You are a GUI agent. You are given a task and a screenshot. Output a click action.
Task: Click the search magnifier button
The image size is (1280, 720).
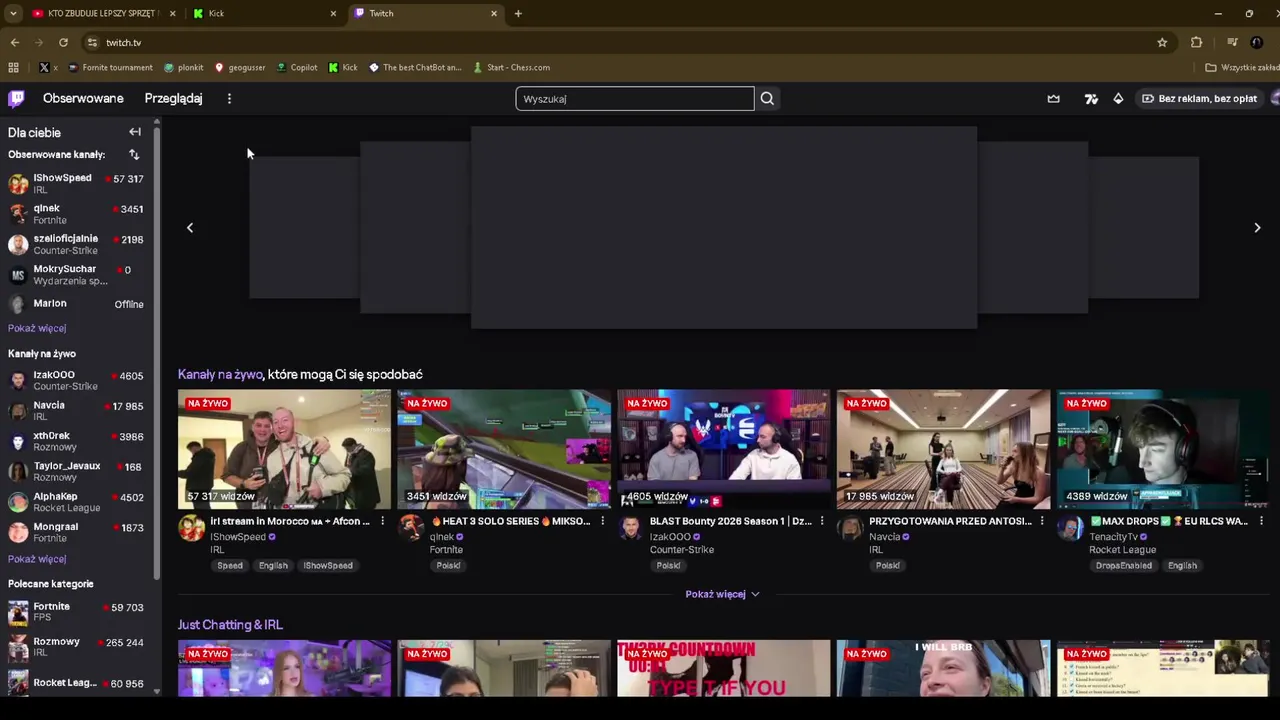pyautogui.click(x=767, y=98)
